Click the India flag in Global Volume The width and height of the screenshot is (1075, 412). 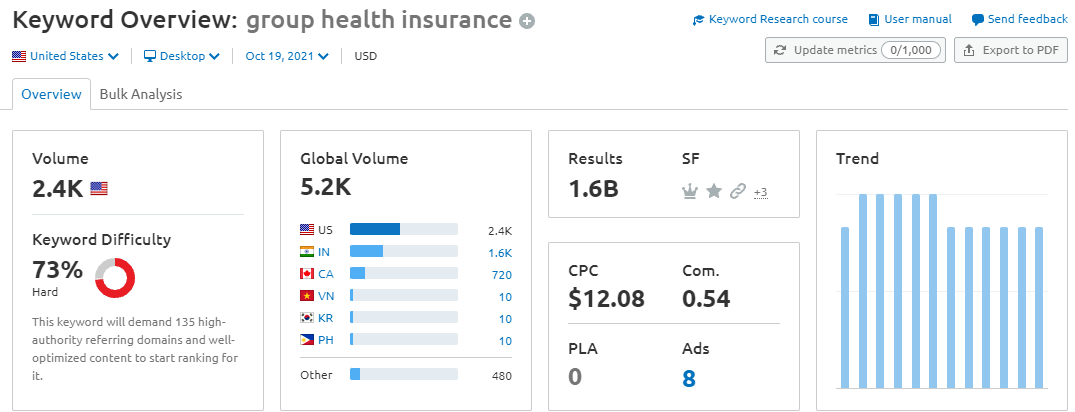pos(307,251)
